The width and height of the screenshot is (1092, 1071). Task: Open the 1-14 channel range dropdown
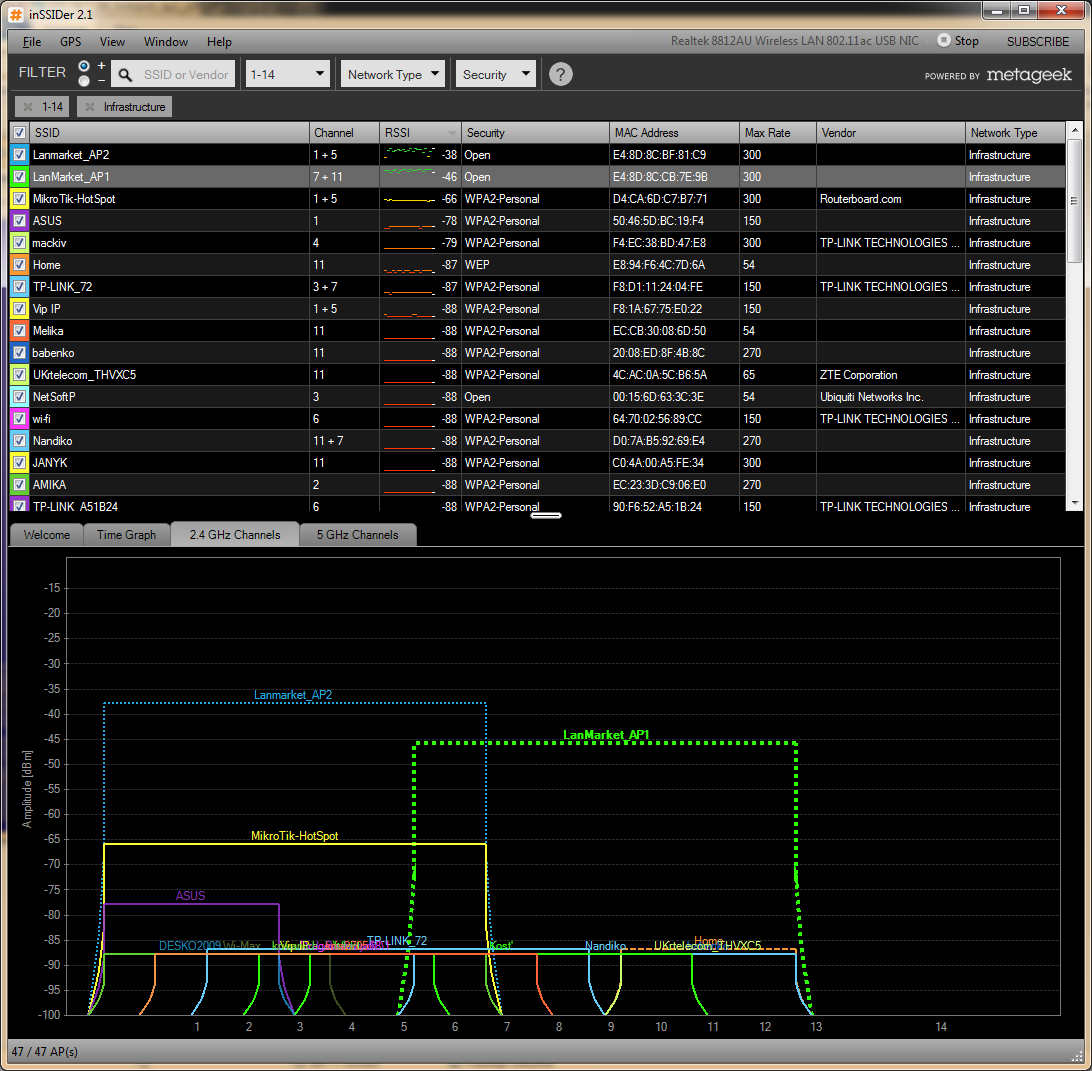click(x=288, y=74)
